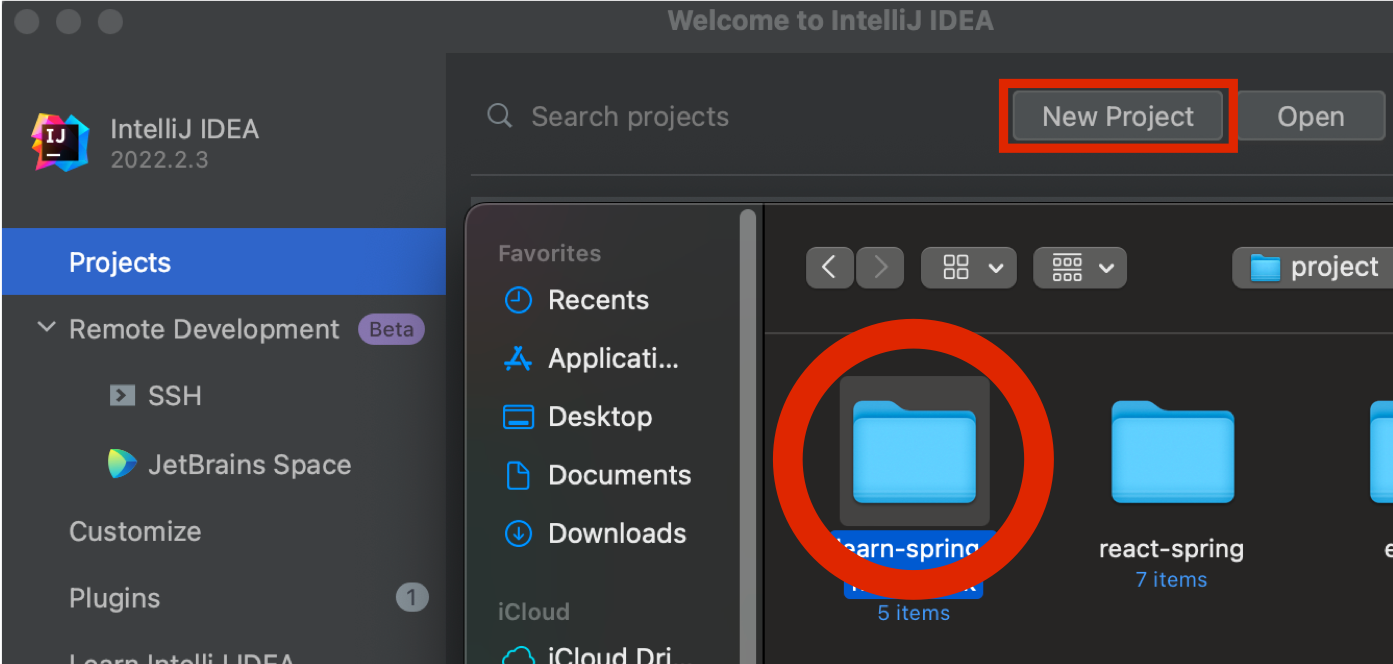Select Projects in the sidebar
The height and width of the screenshot is (664, 1393).
[223, 262]
